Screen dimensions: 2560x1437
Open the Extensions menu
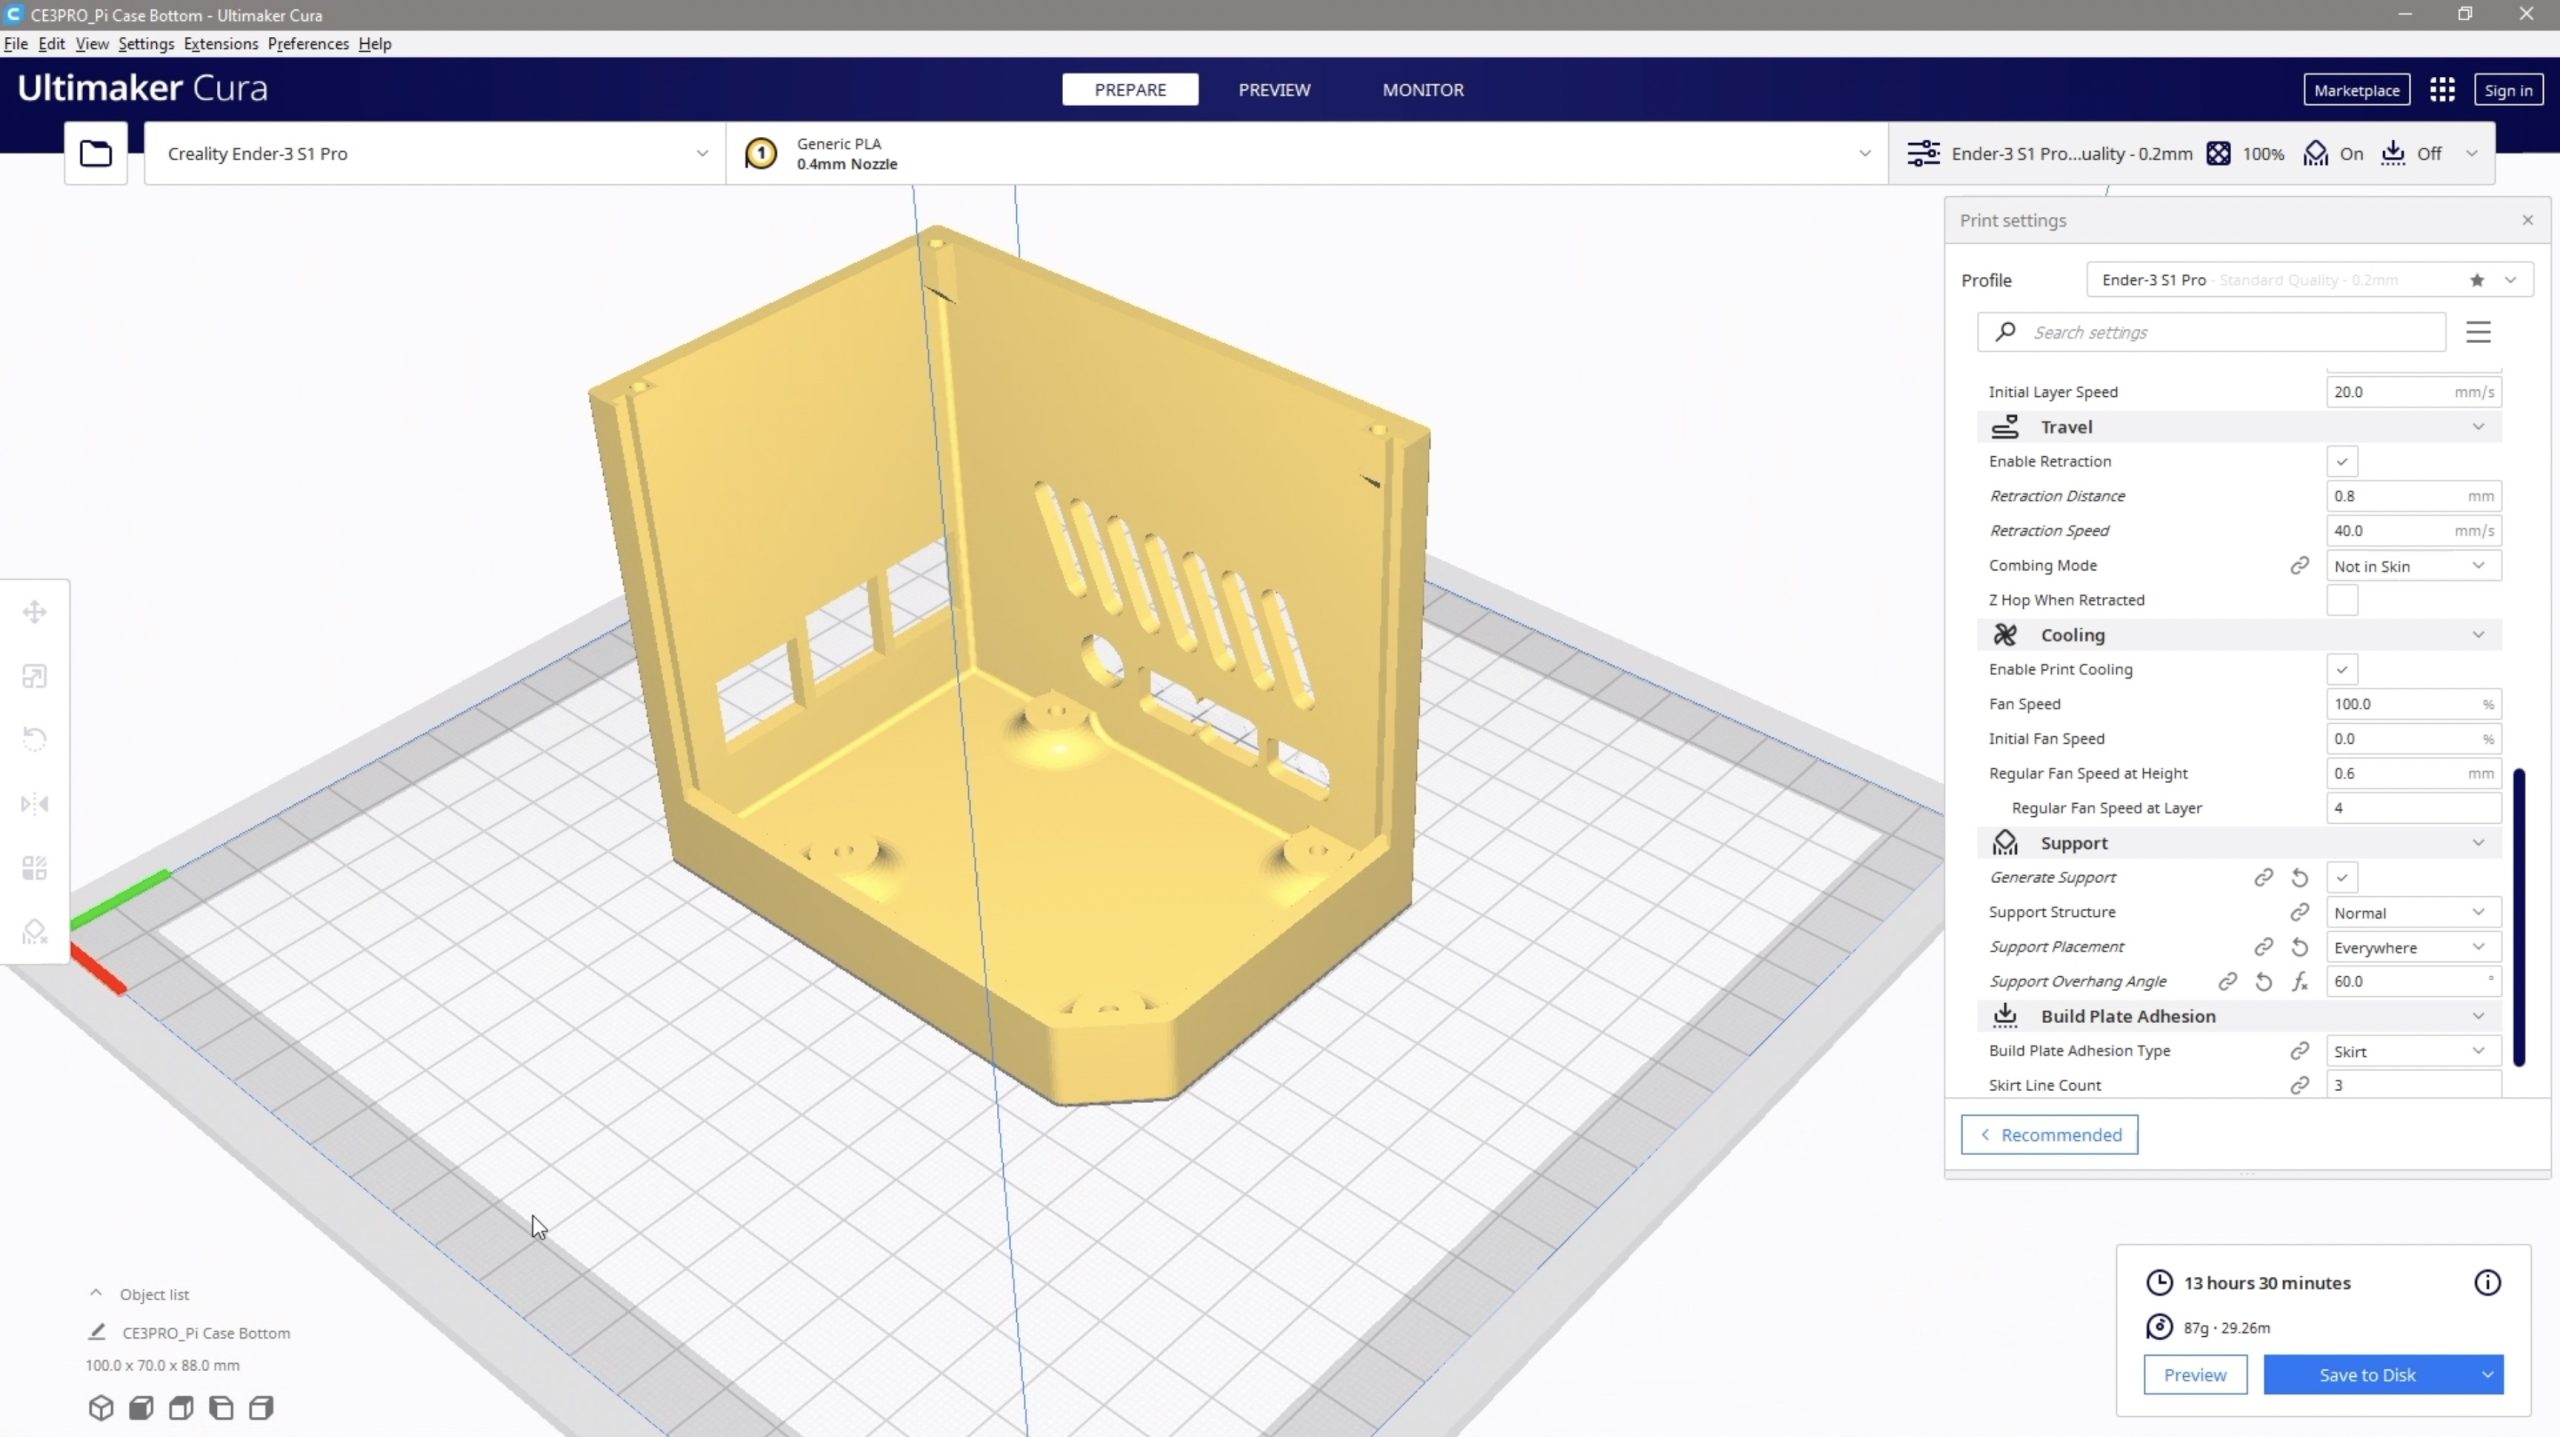tap(220, 44)
